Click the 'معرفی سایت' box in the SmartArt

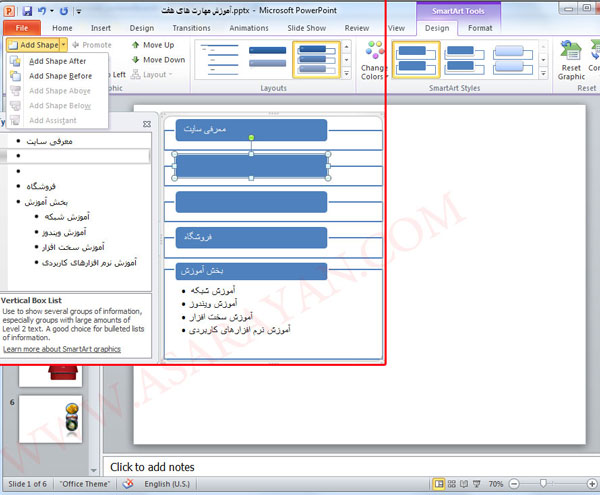[x=251, y=130]
